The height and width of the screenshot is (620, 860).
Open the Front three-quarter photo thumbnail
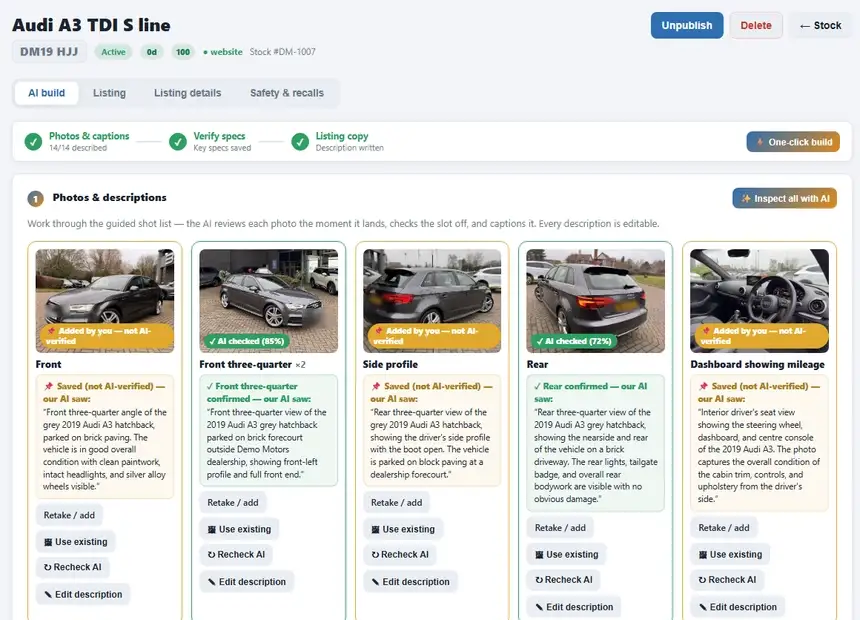(269, 301)
